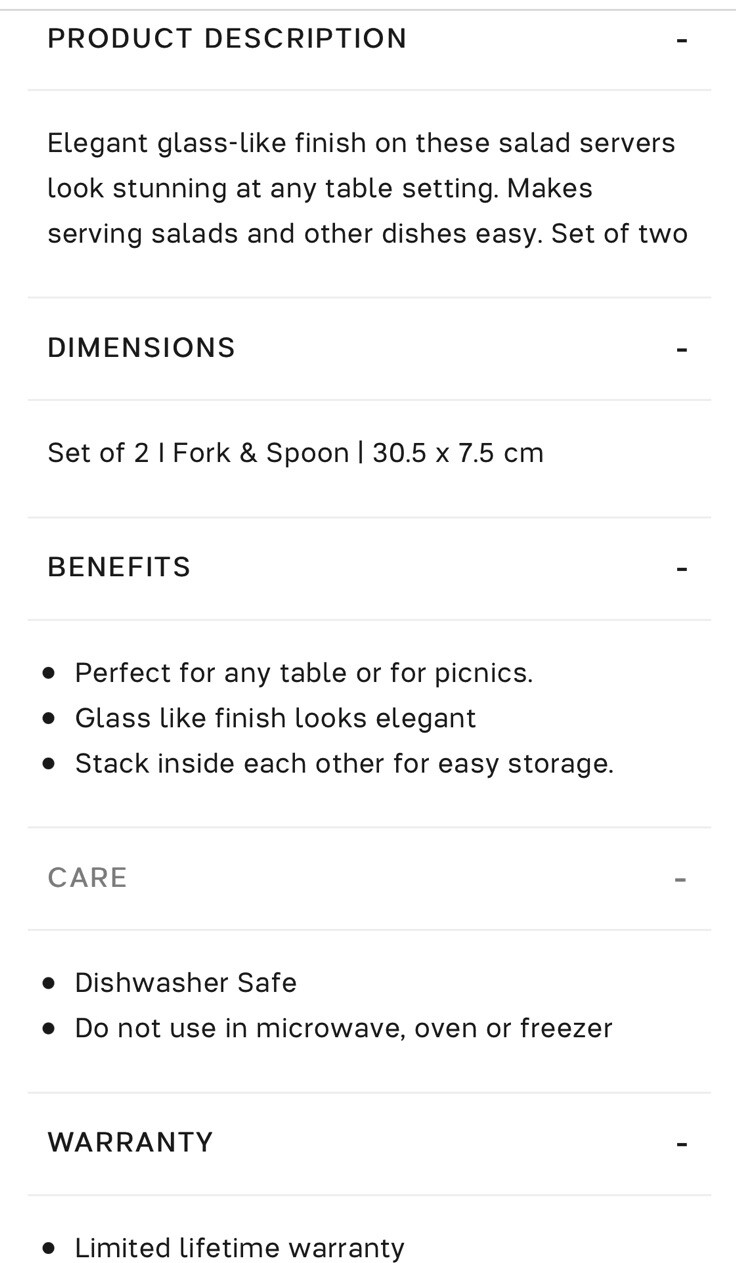Select 'Perfect for any table or for picnics' bullet

pos(304,672)
